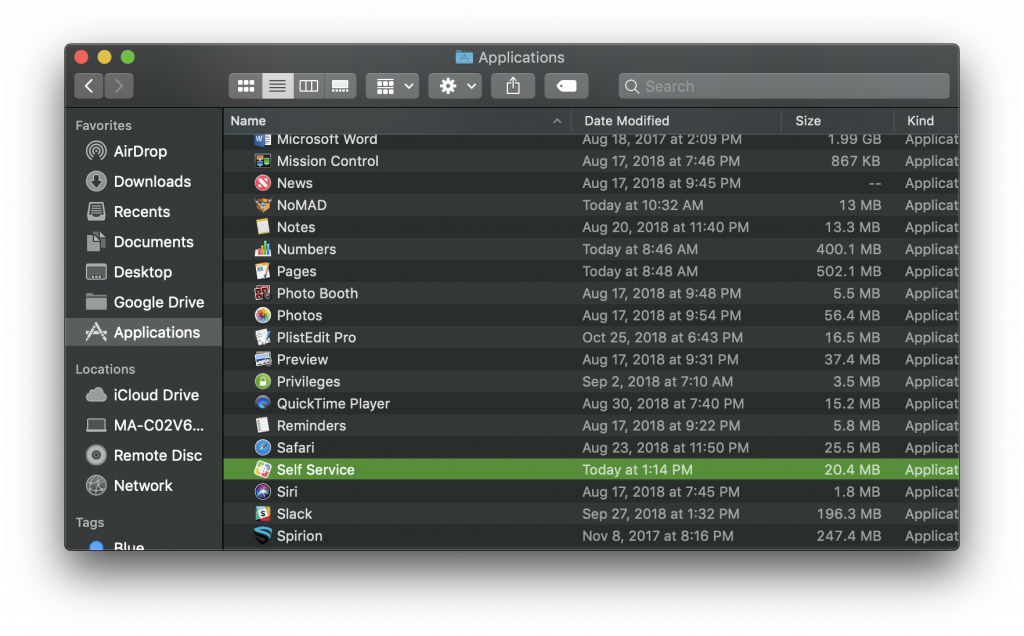This screenshot has width=1024, height=636.
Task: Select the MA-C02V6... computer location
Action: tap(145, 425)
